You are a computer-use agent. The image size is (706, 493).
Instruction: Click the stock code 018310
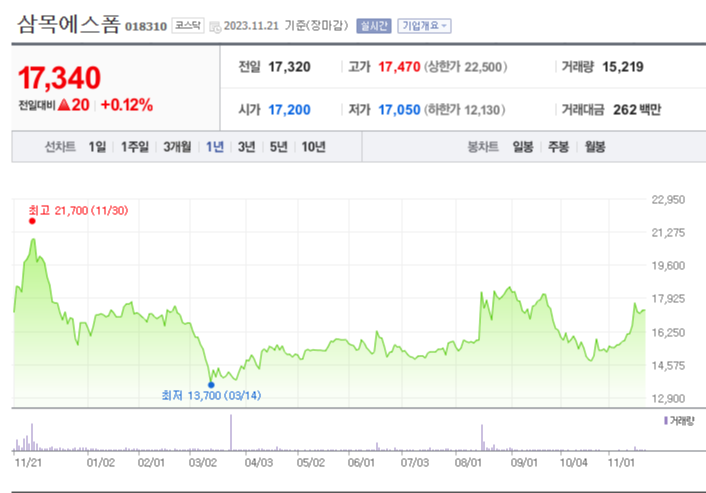pos(146,27)
